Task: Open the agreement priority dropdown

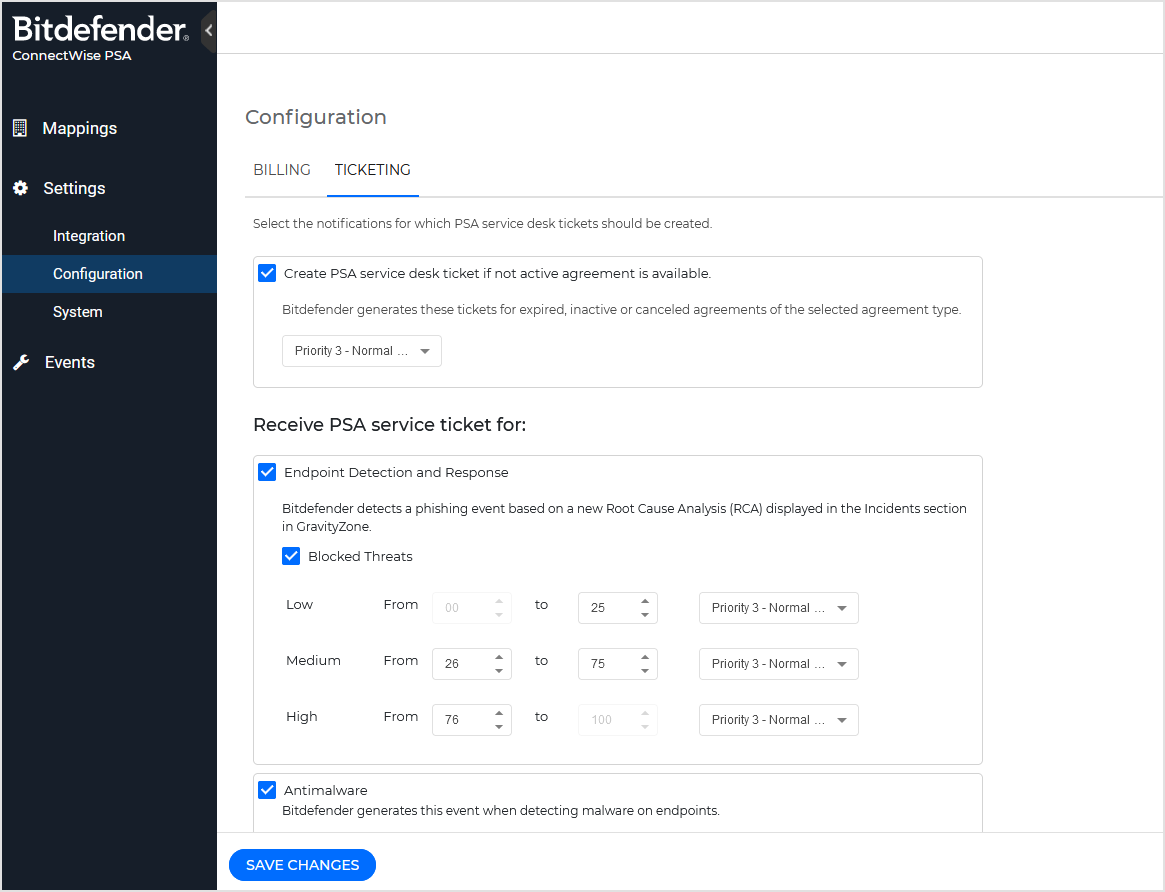Action: click(x=361, y=351)
